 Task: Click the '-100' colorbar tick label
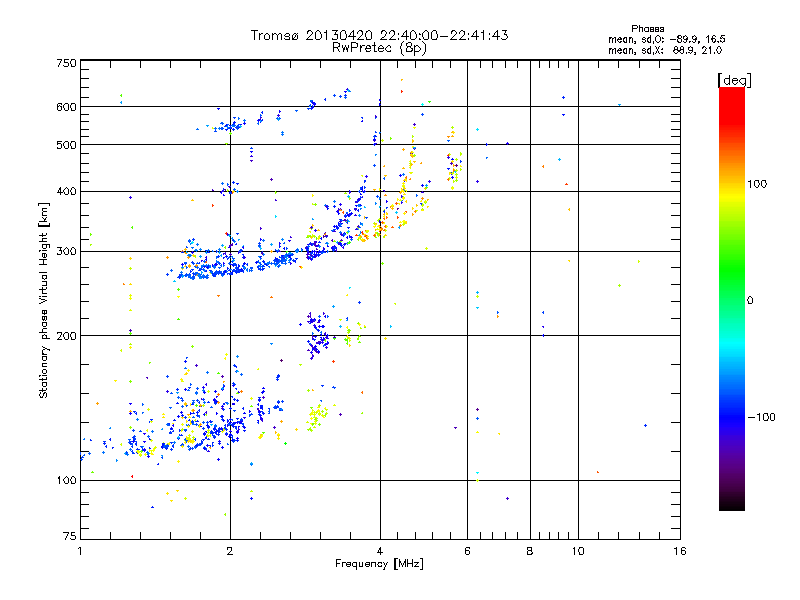[x=761, y=417]
